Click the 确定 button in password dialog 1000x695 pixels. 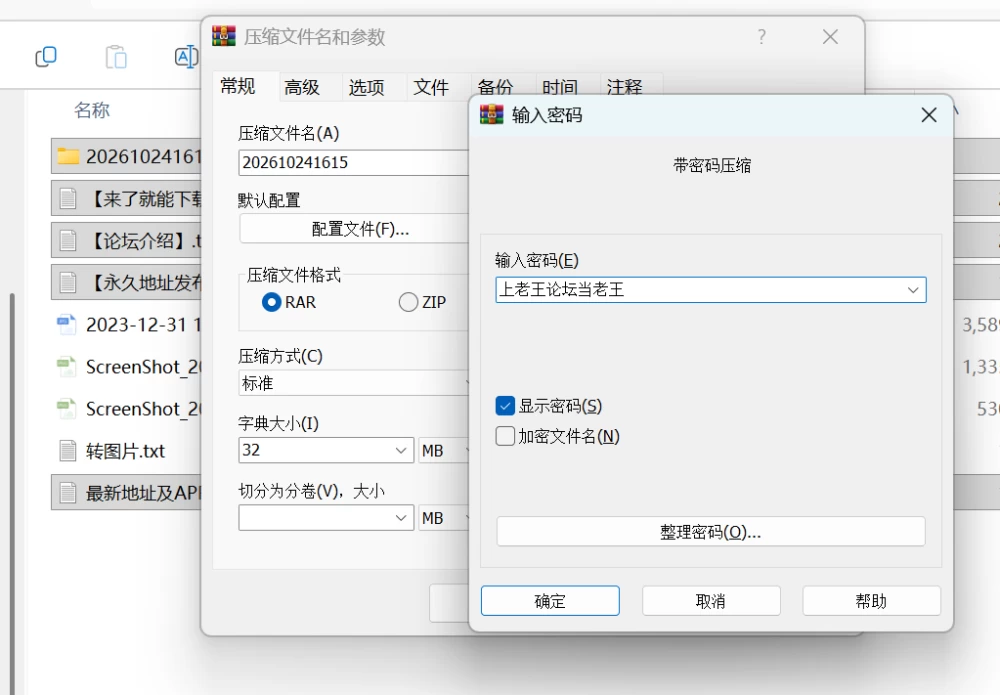(550, 601)
